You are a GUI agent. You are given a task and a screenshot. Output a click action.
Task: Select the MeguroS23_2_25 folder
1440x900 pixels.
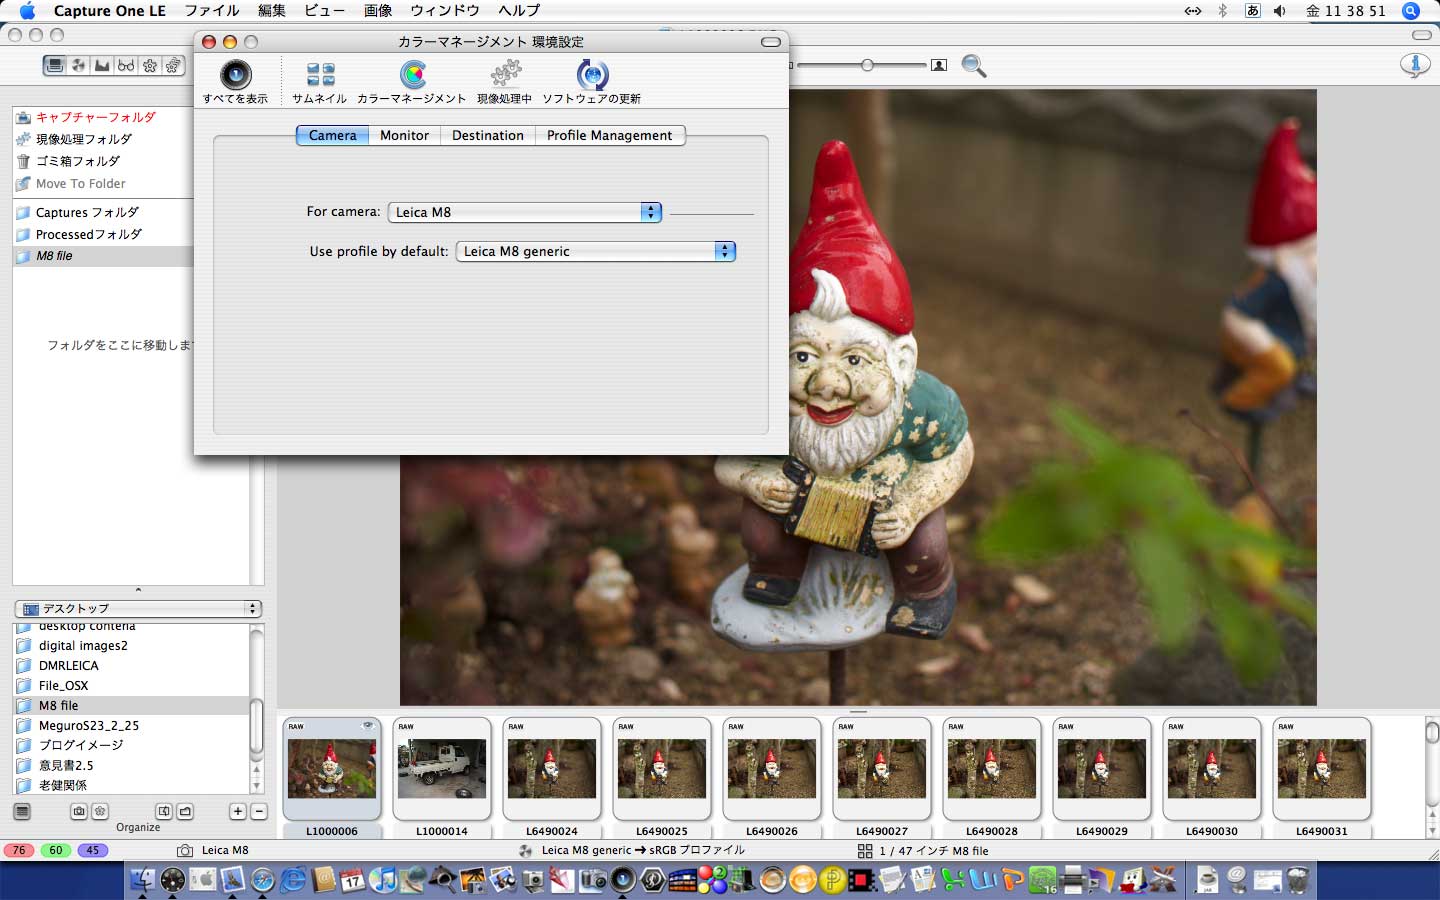point(131,726)
